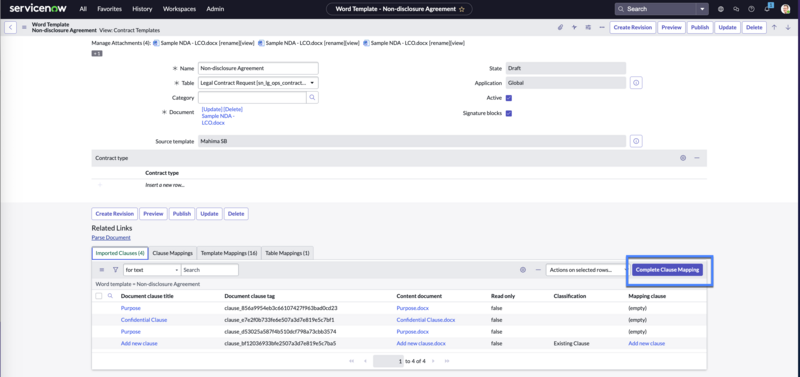
Task: Click Create Revision in the form header
Action: tap(633, 28)
